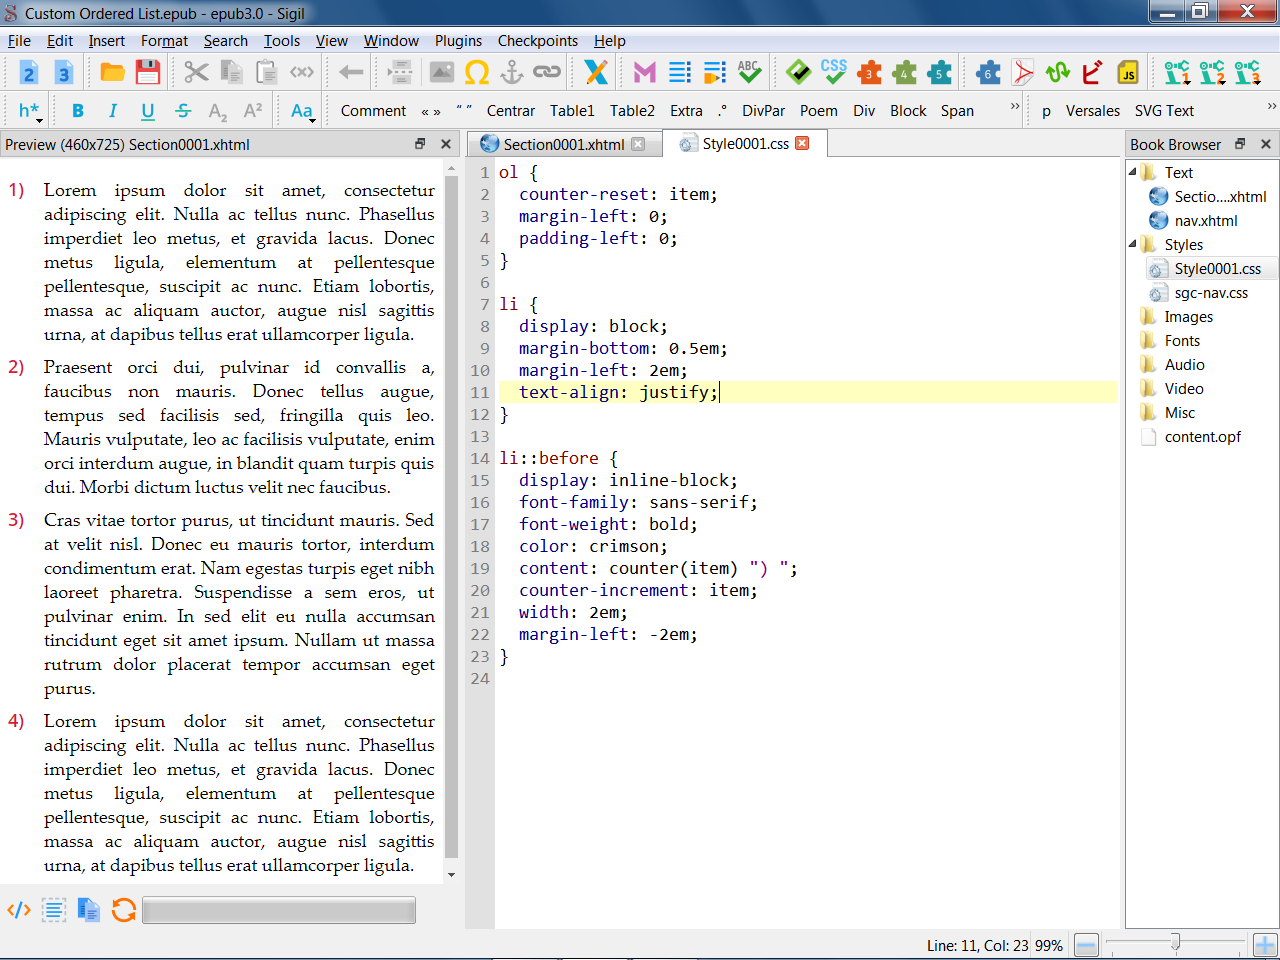1280x960 pixels.
Task: Click the zoom slider in status bar
Action: click(1175, 943)
